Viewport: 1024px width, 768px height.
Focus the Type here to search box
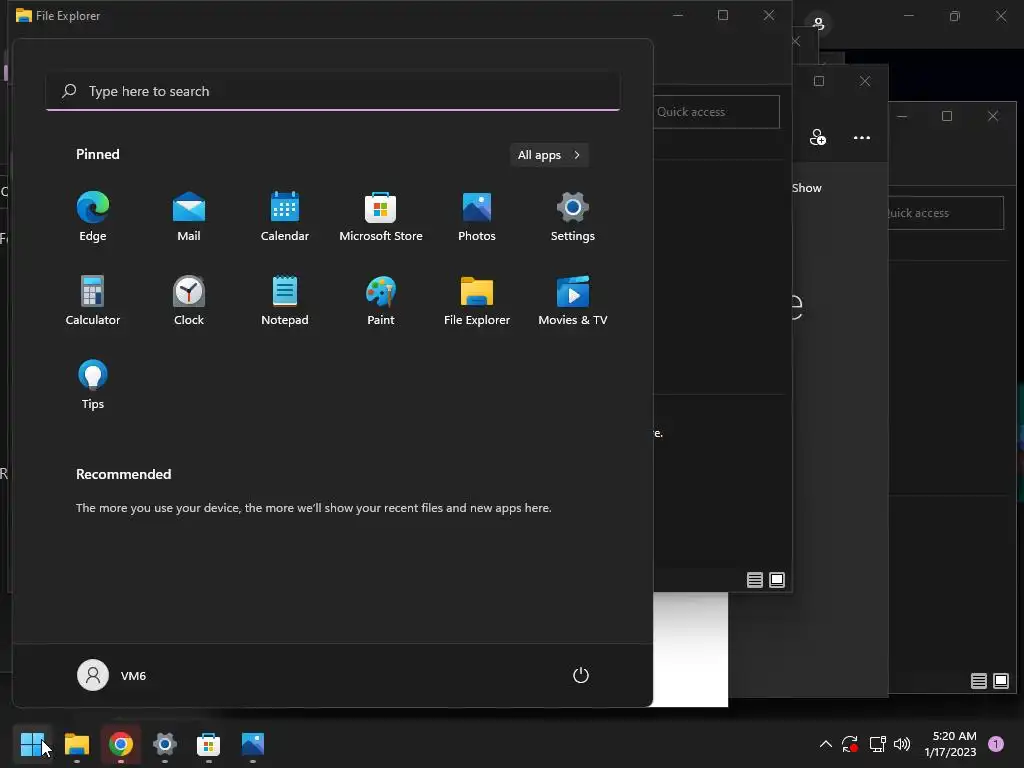click(333, 91)
